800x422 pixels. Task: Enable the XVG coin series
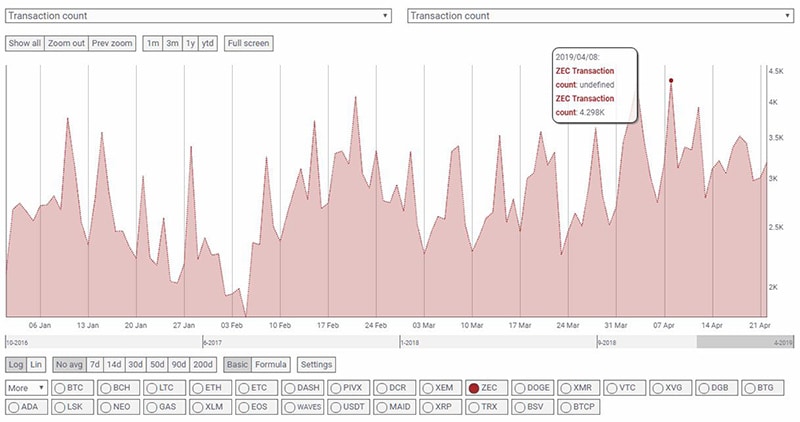coord(670,388)
